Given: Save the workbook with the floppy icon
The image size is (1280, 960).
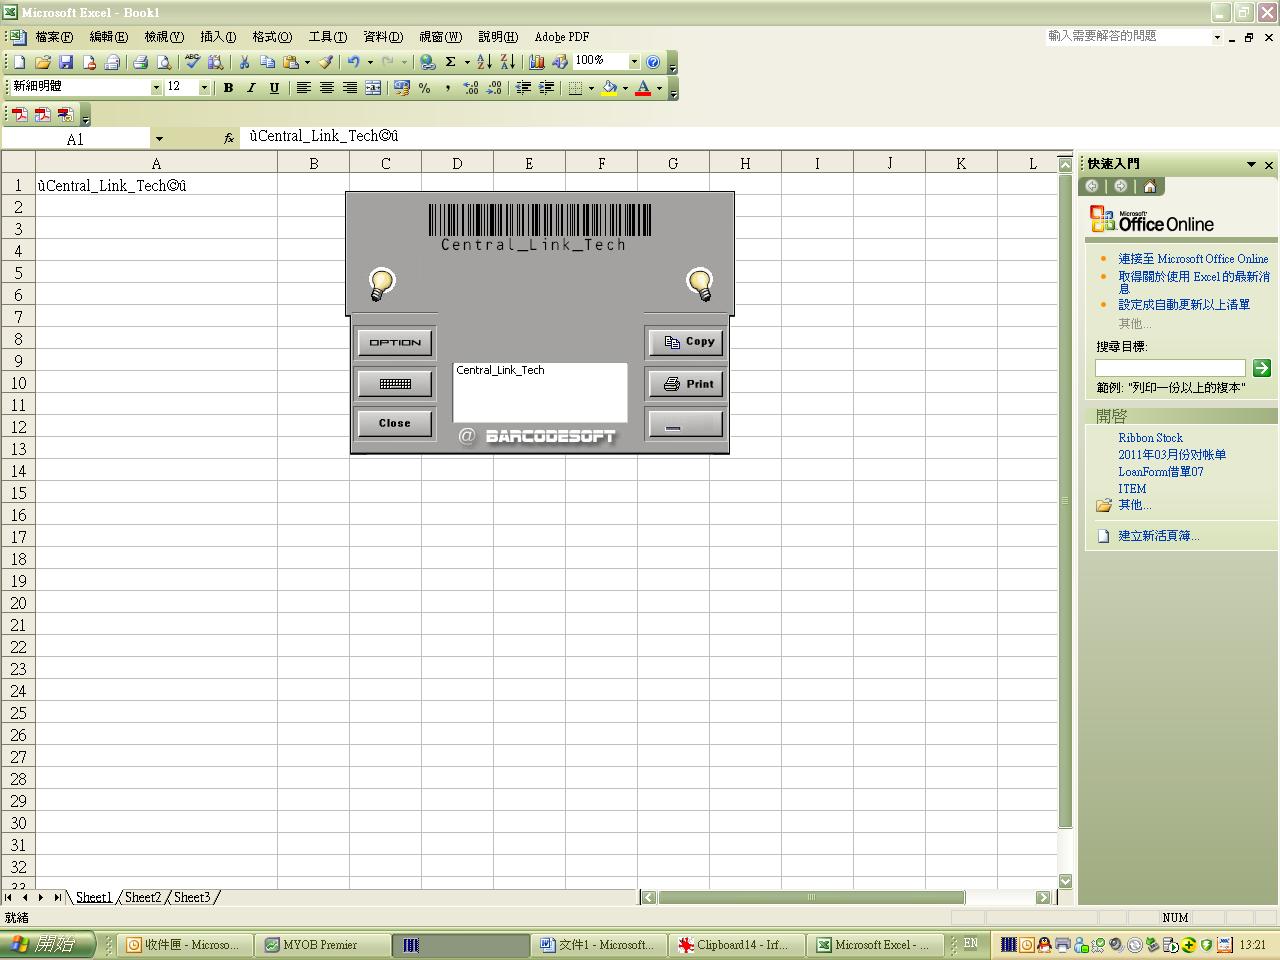Looking at the screenshot, I should tap(66, 62).
